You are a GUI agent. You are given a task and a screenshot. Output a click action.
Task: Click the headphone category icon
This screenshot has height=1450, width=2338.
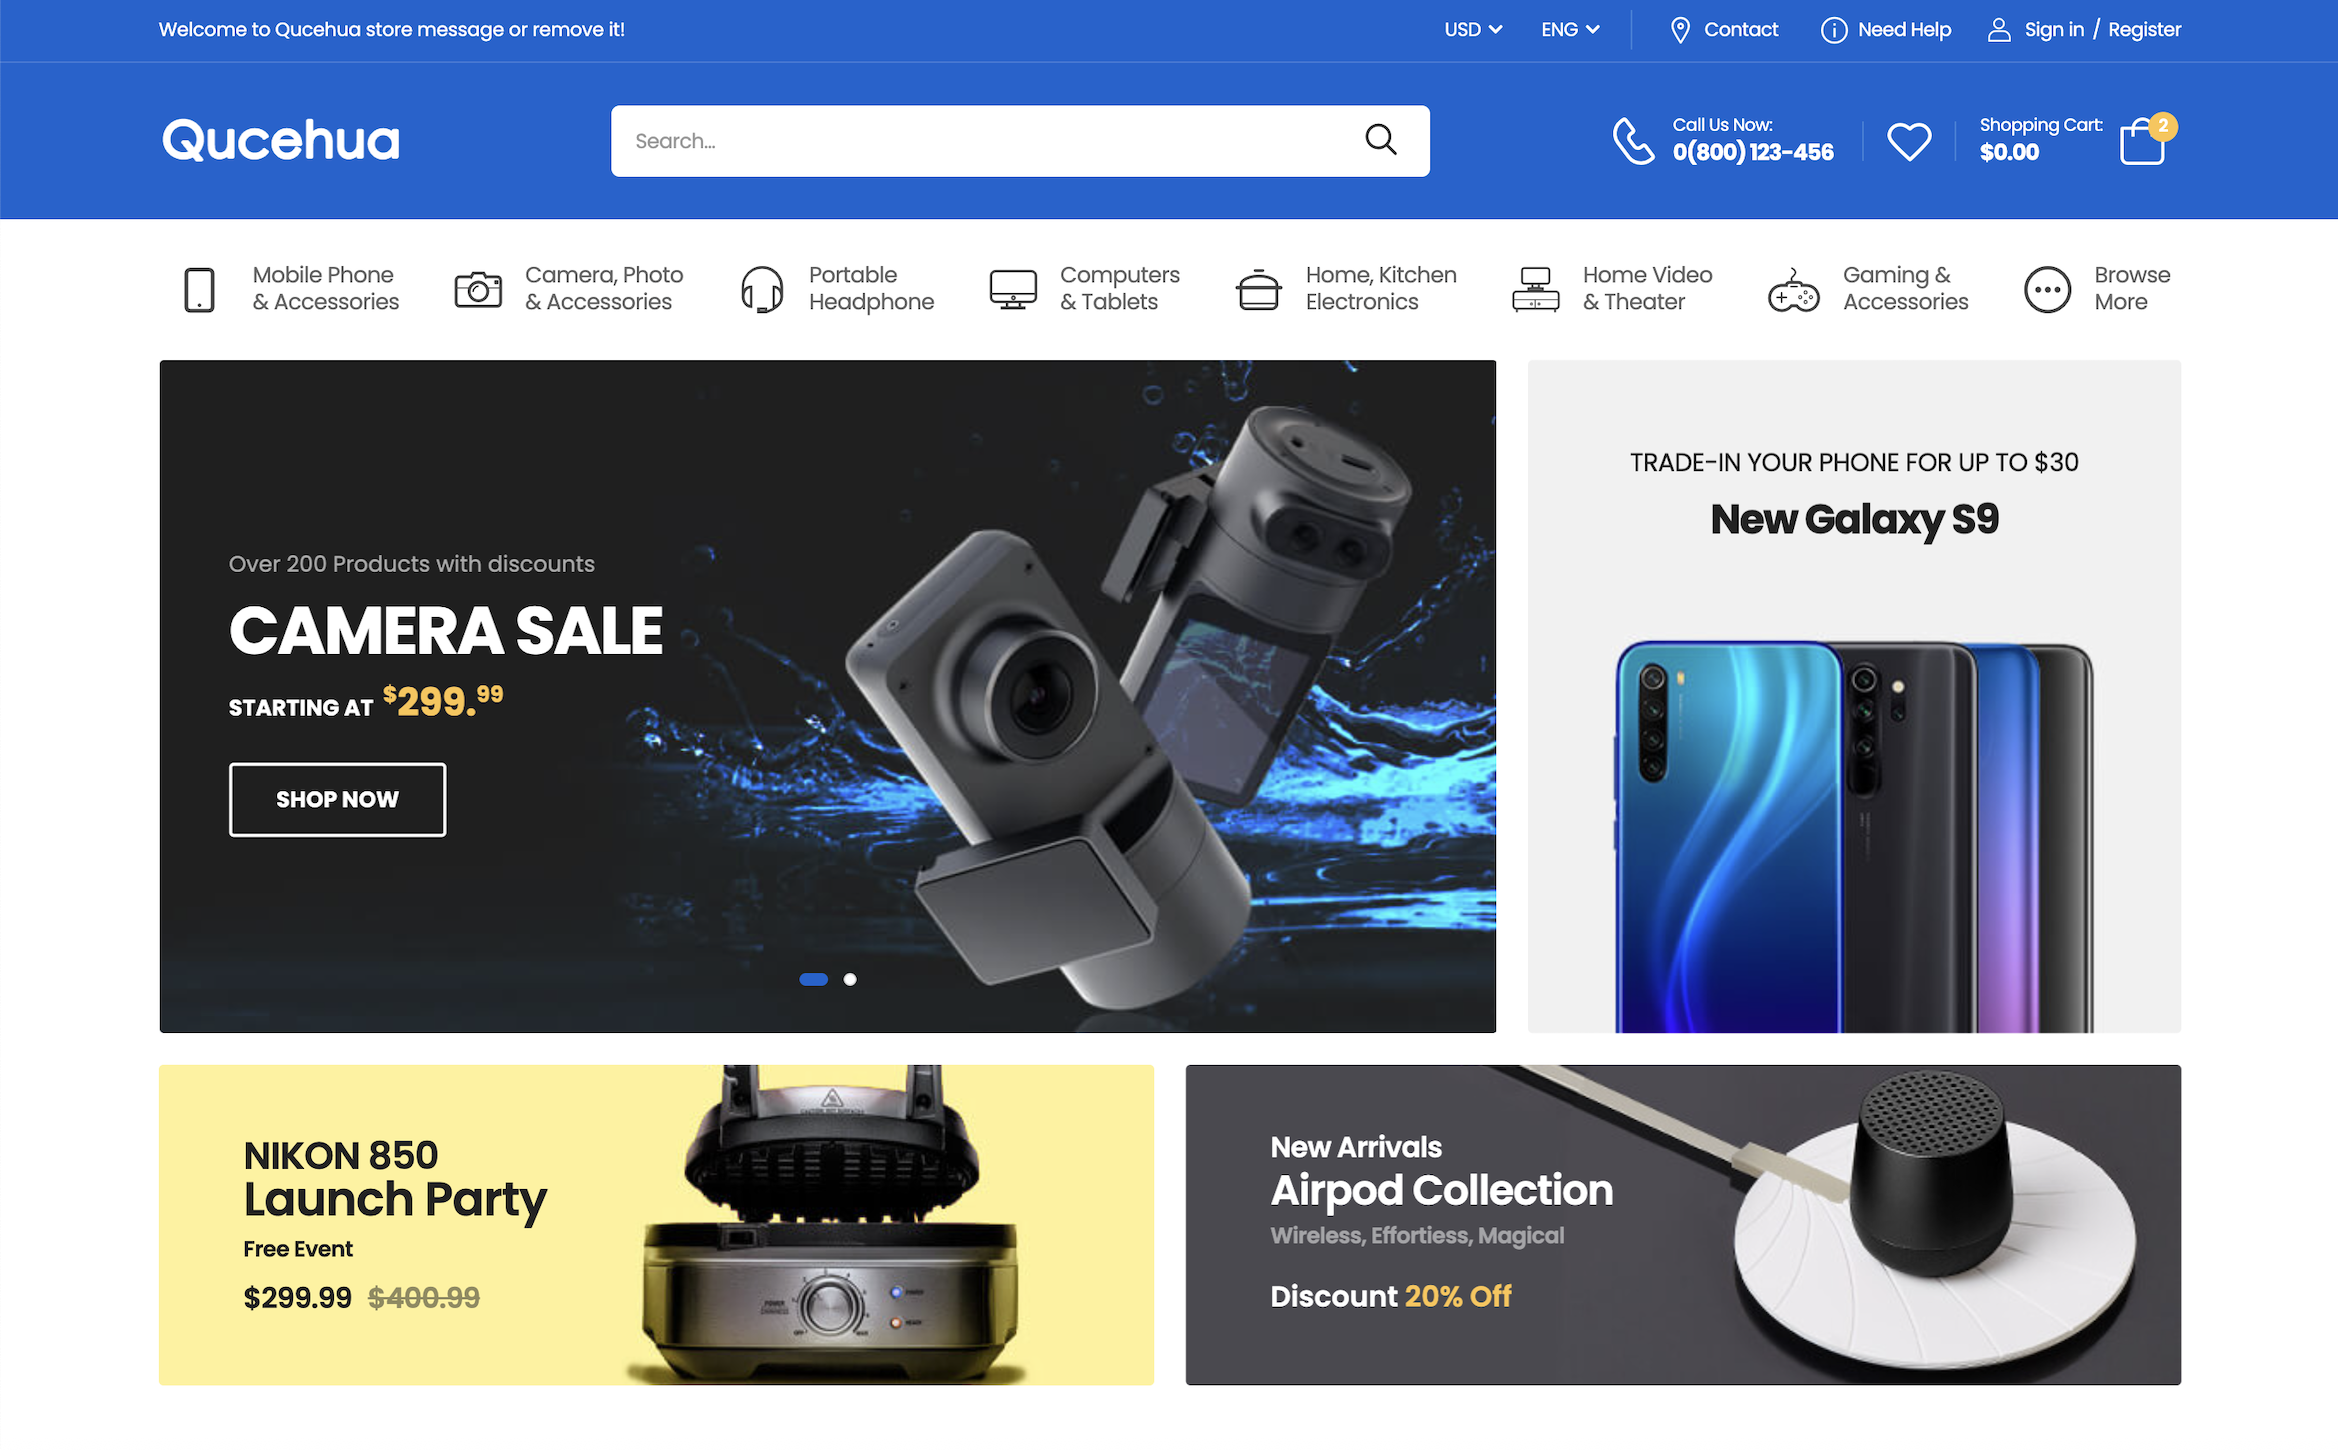click(762, 289)
